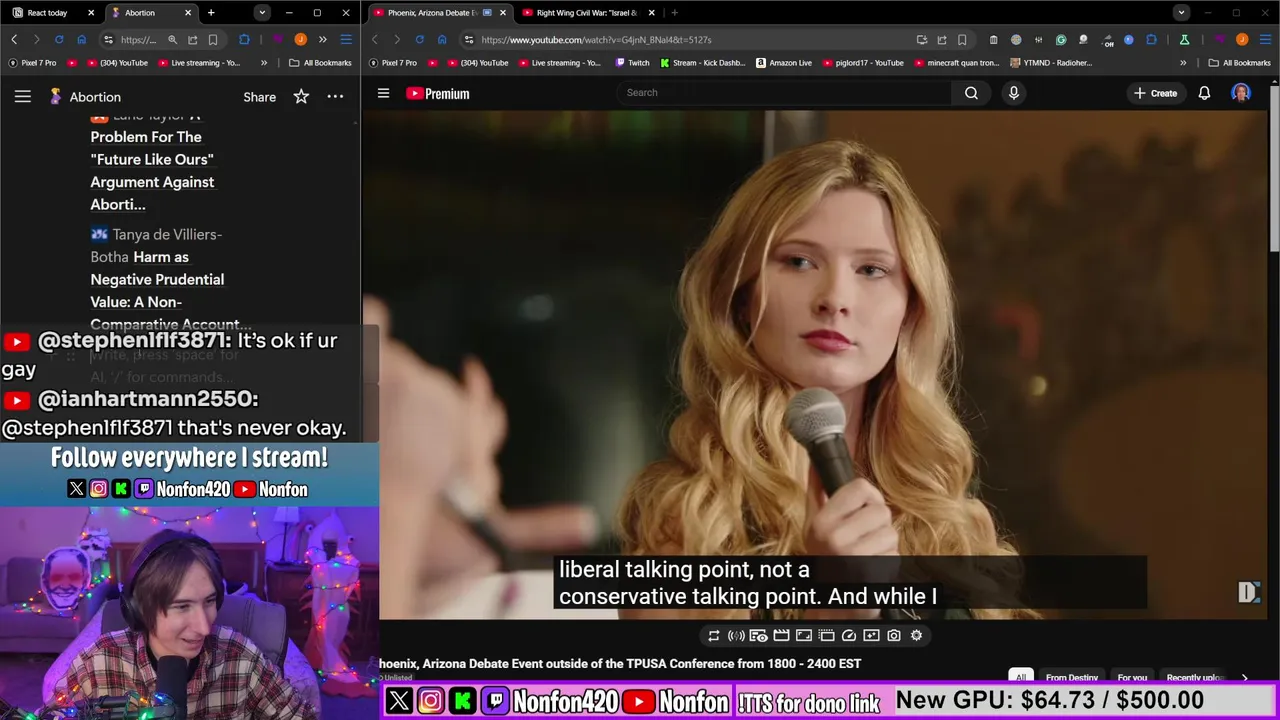Click the YouTube search magnifier button
This screenshot has height=720, width=1280.
971,93
